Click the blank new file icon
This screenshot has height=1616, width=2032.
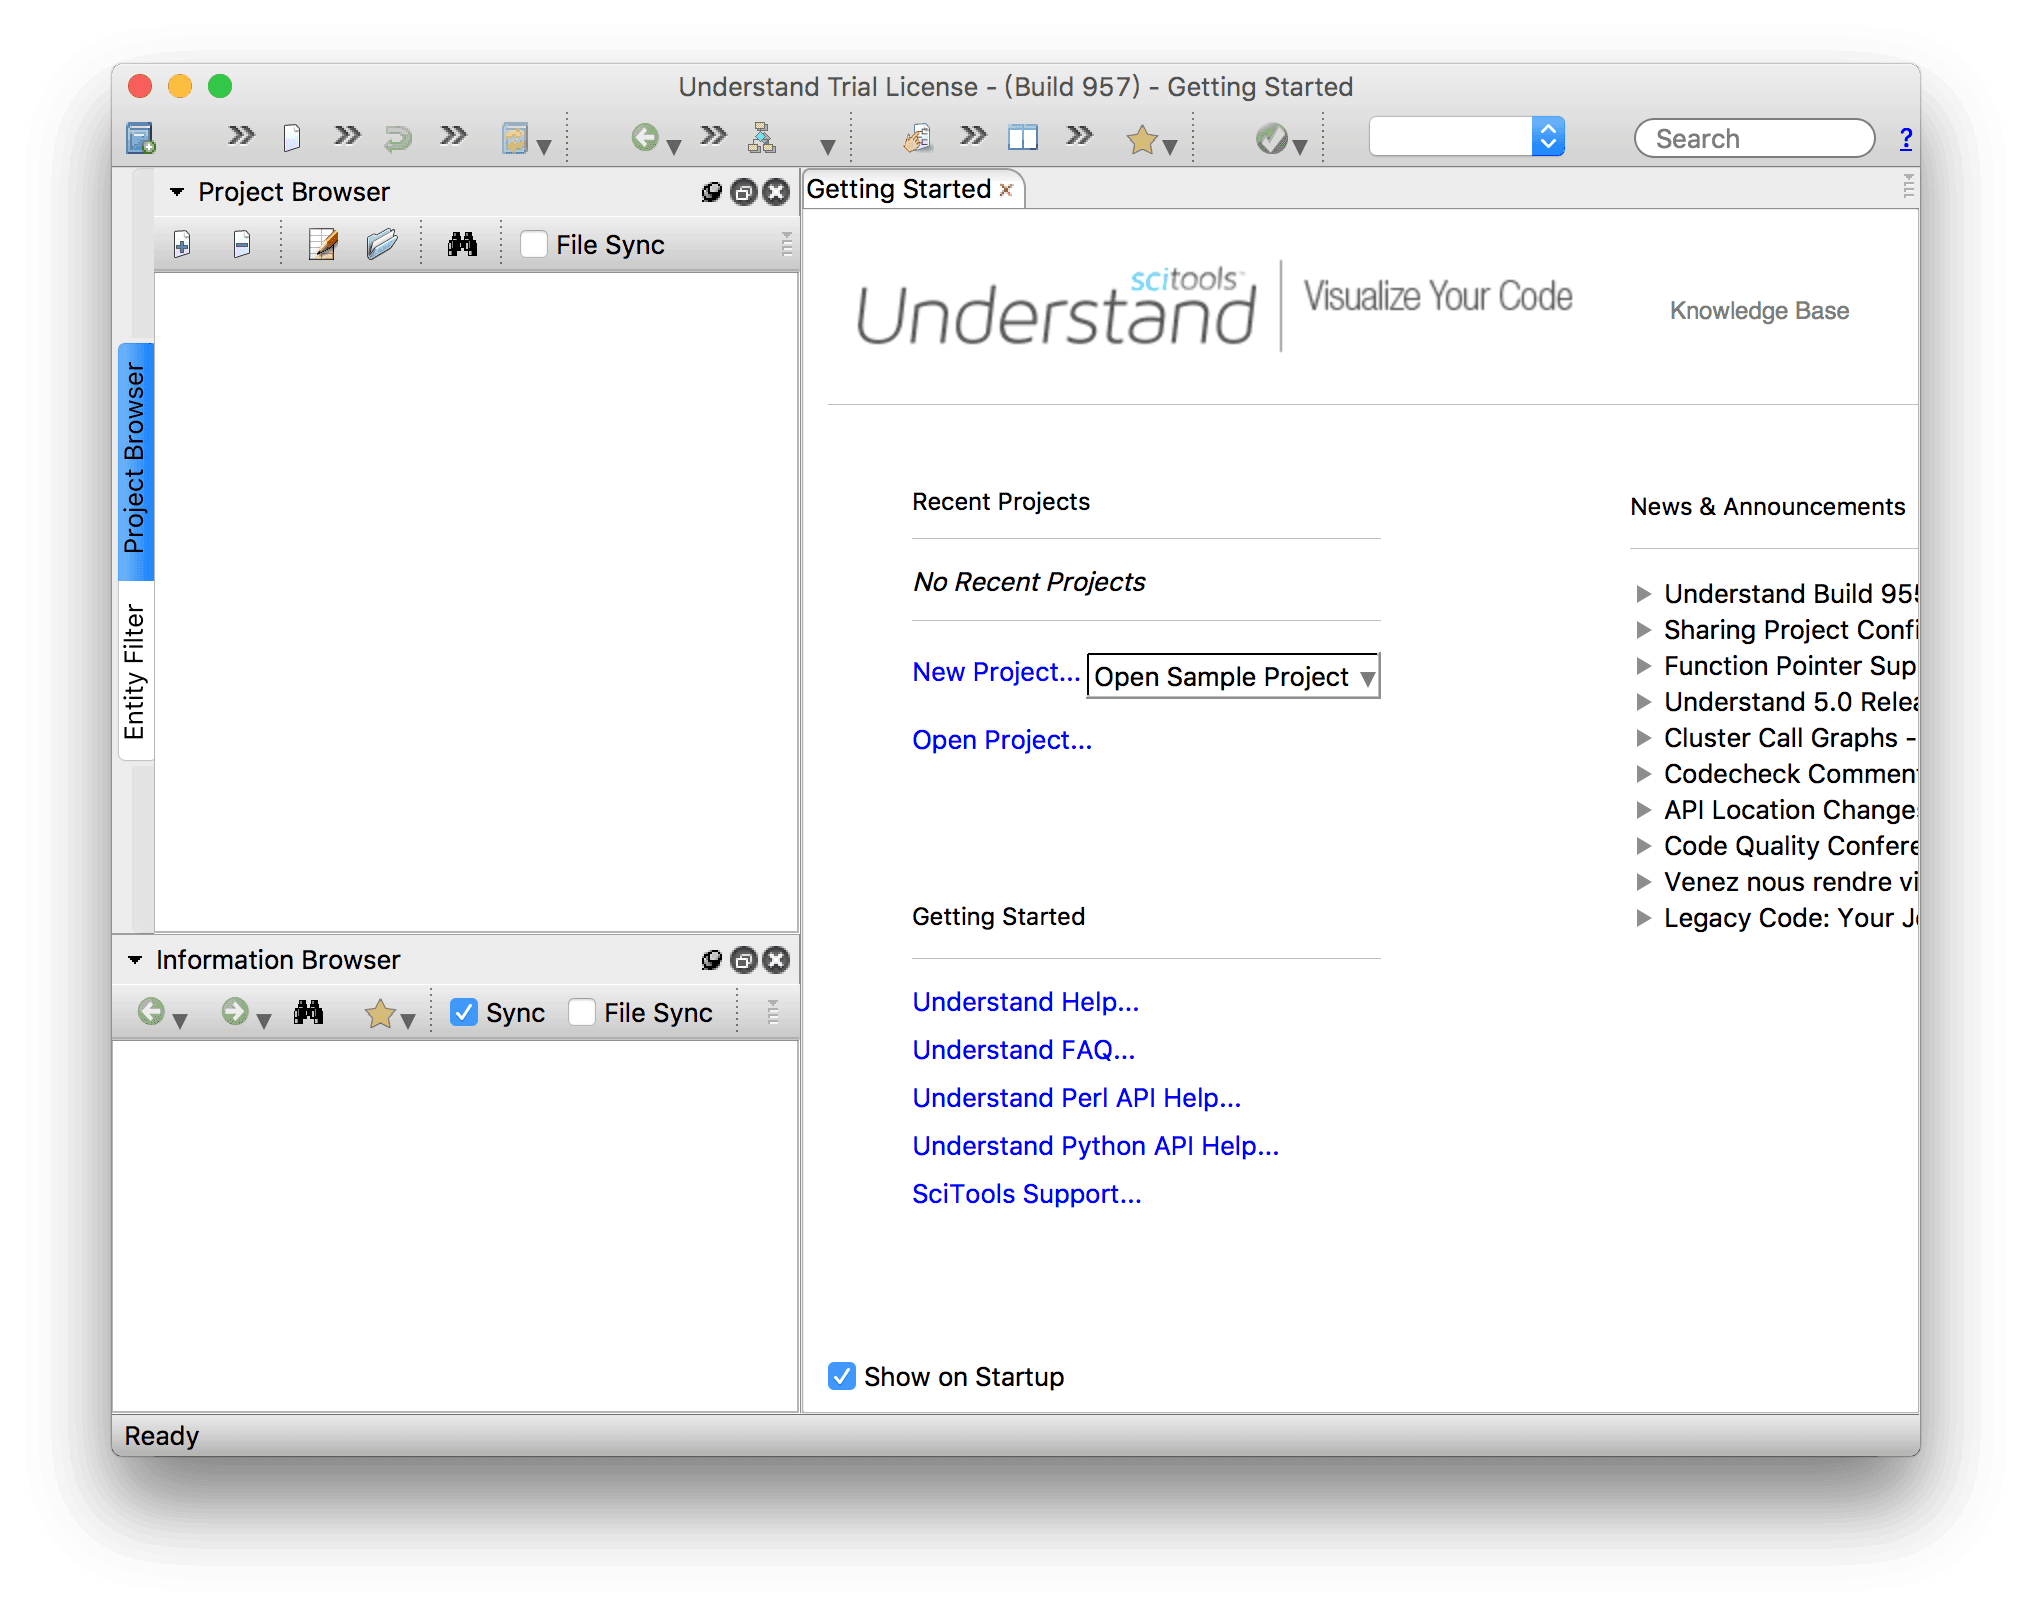tap(292, 138)
